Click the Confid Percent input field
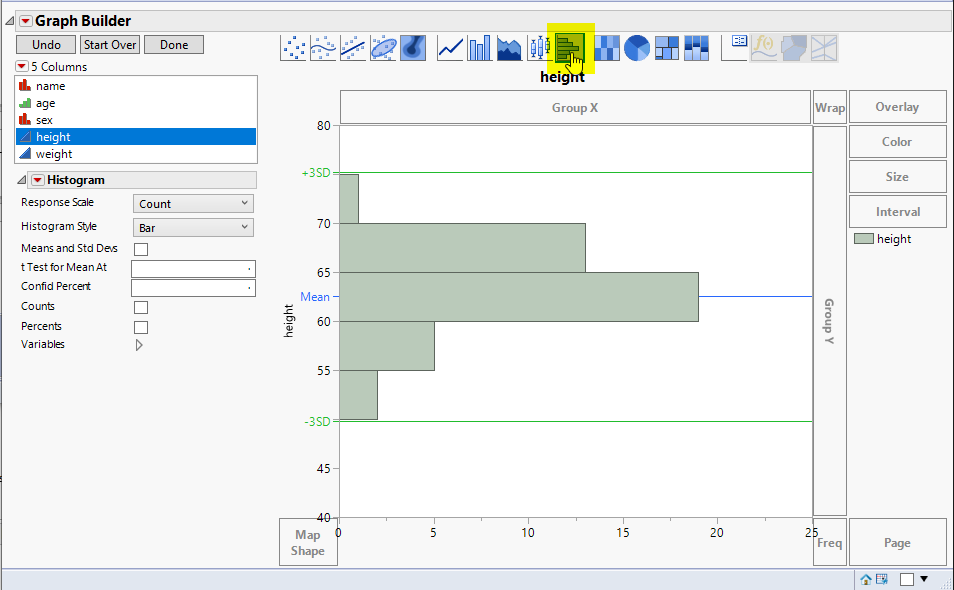The width and height of the screenshot is (954, 590). click(193, 288)
